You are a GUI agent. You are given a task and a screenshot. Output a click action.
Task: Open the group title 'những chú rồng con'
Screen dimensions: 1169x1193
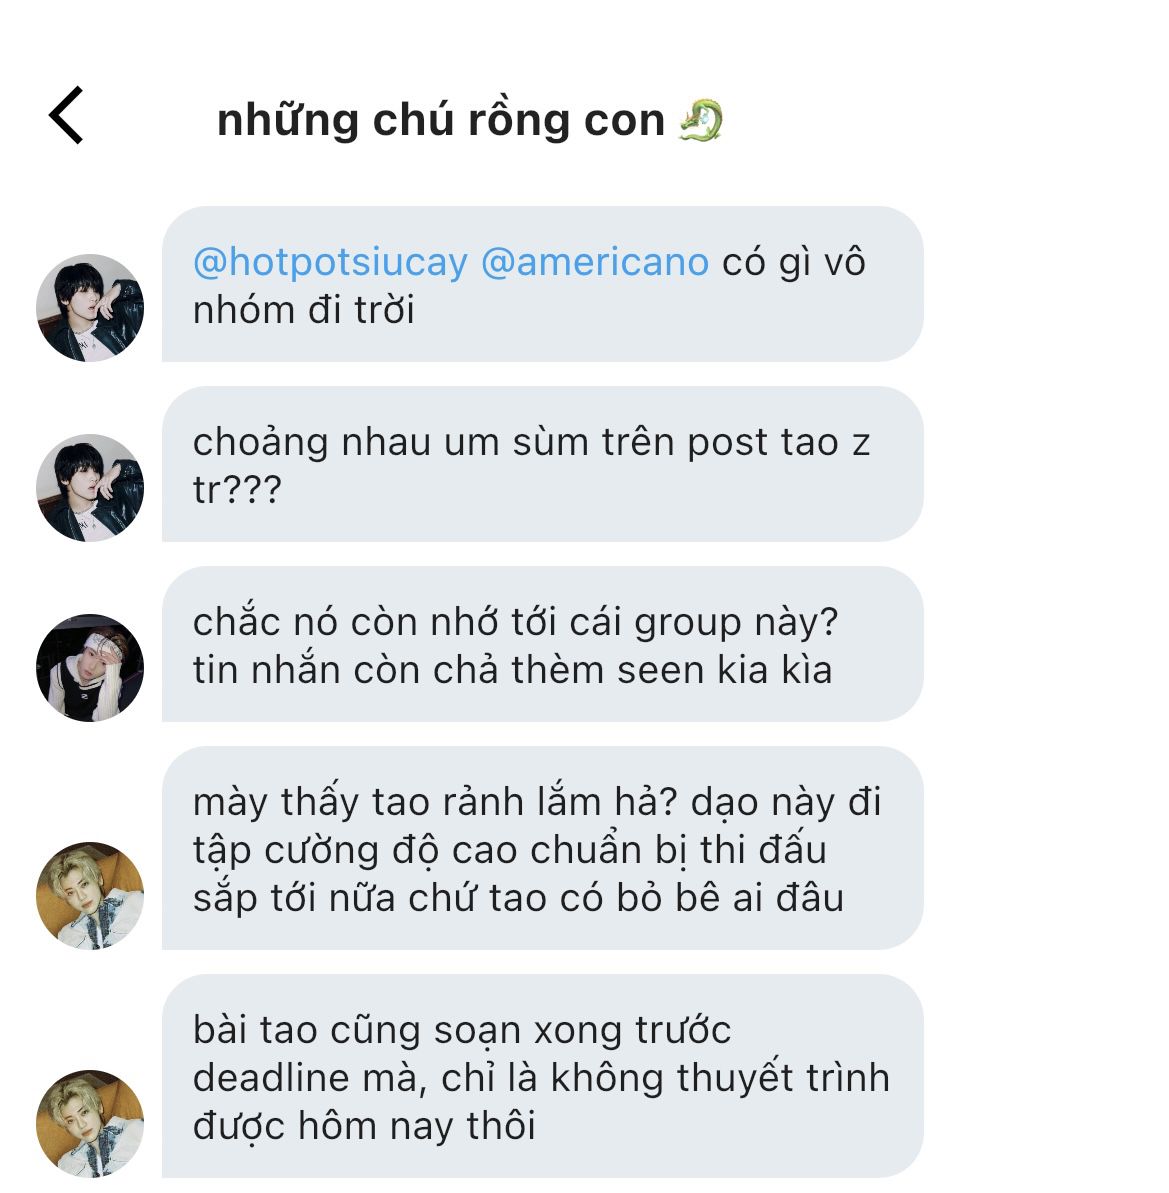click(441, 120)
